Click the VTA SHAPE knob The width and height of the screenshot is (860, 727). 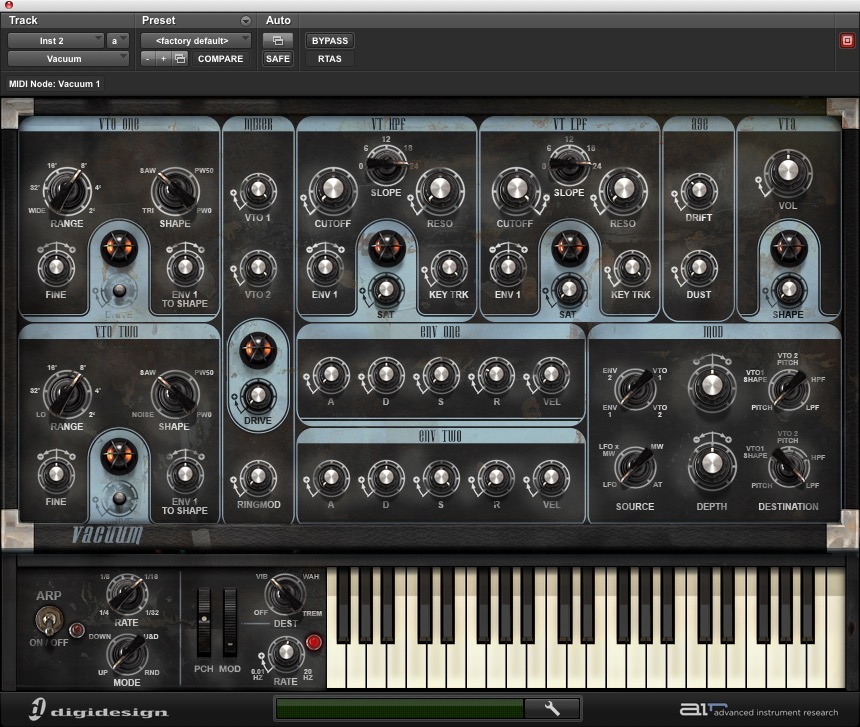[x=788, y=289]
